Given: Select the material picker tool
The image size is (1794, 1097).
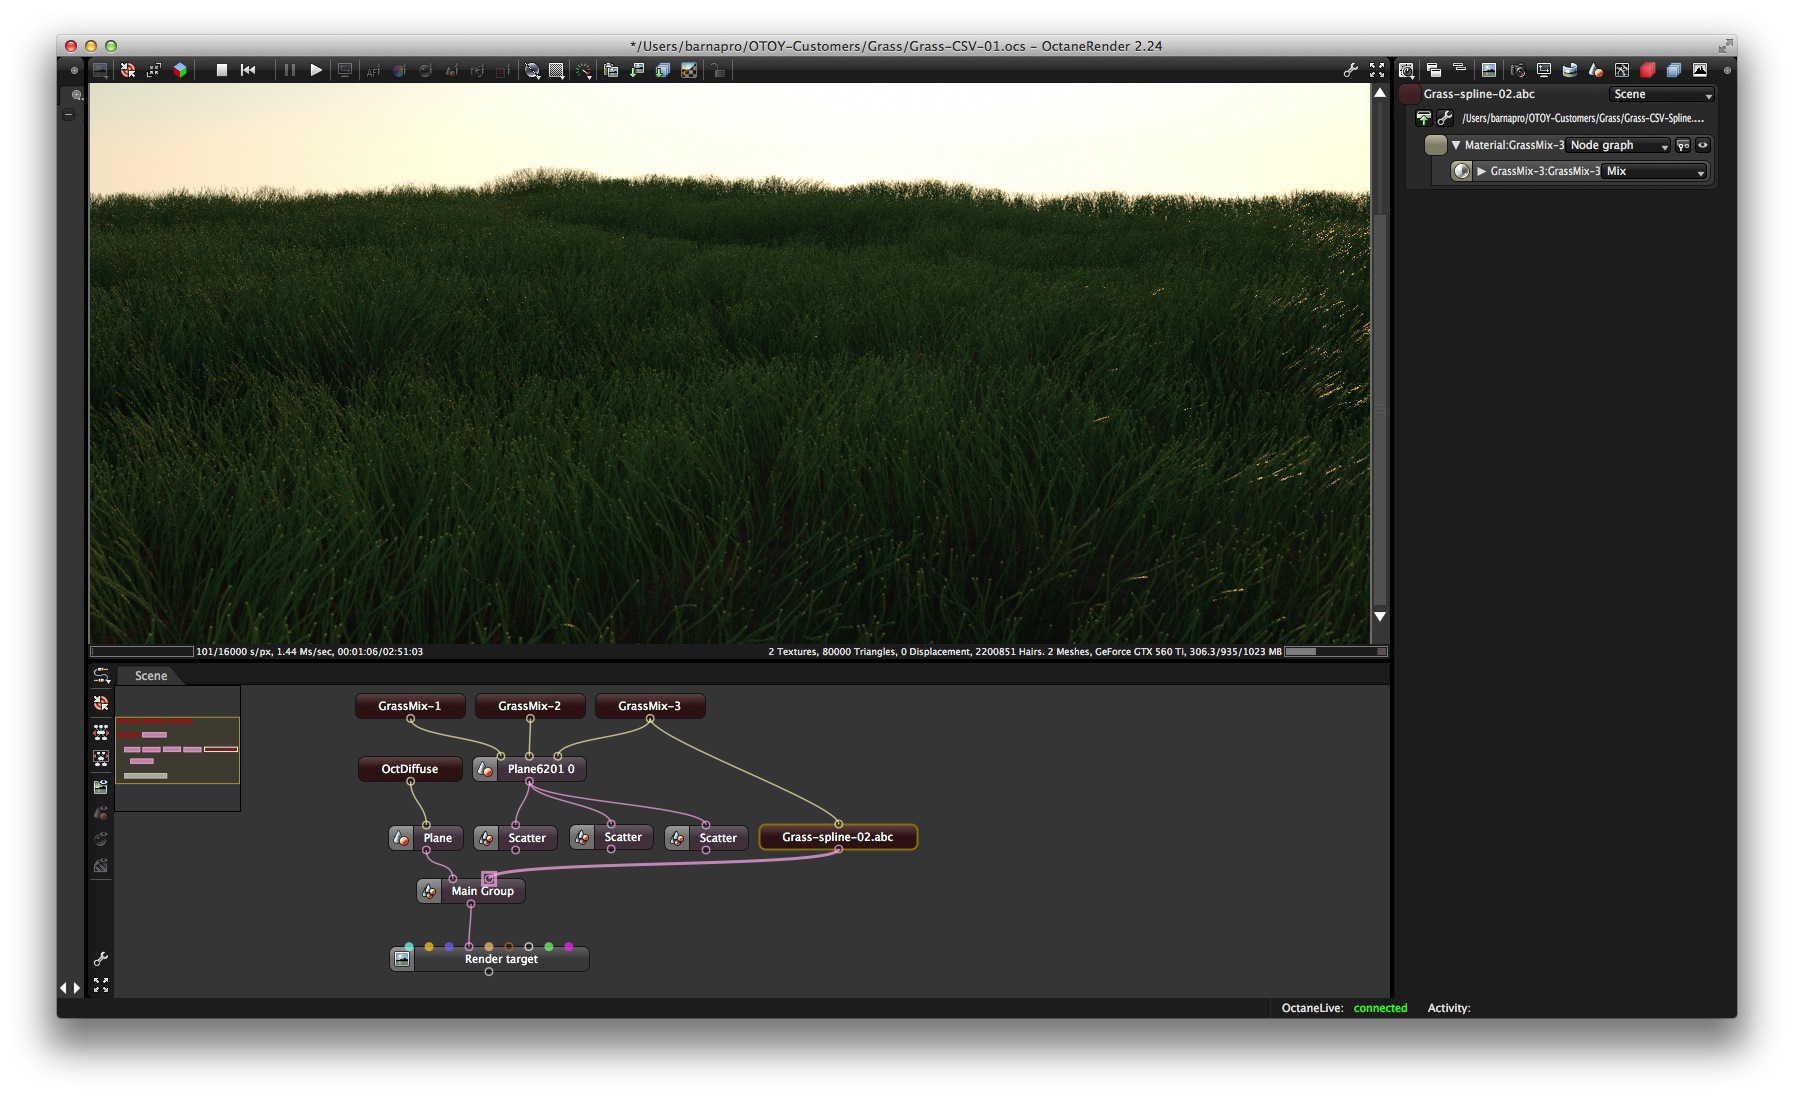Looking at the screenshot, I should (425, 71).
